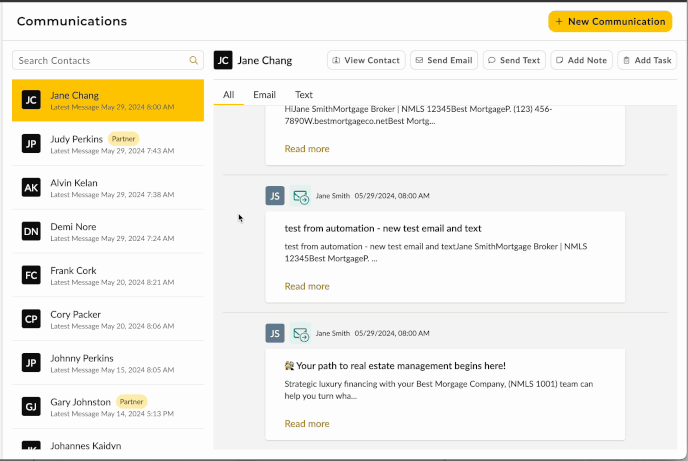Viewport: 688px width, 461px height.
Task: Switch to the Email tab
Action: tap(264, 95)
